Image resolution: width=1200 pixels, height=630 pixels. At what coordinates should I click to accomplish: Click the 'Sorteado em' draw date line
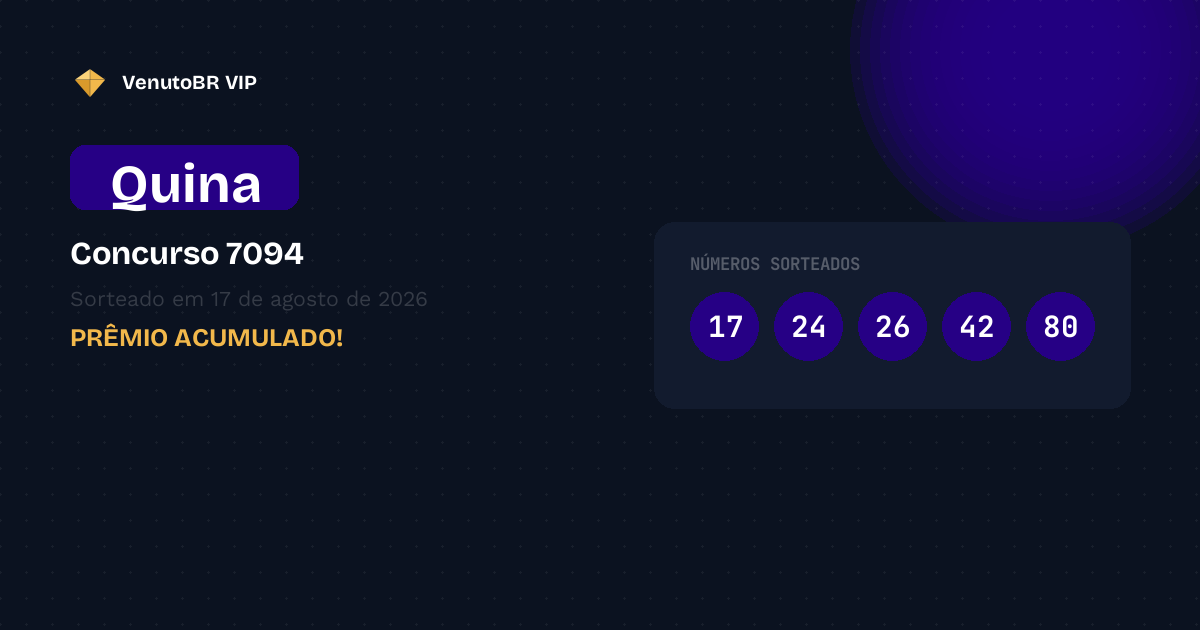pyautogui.click(x=249, y=299)
